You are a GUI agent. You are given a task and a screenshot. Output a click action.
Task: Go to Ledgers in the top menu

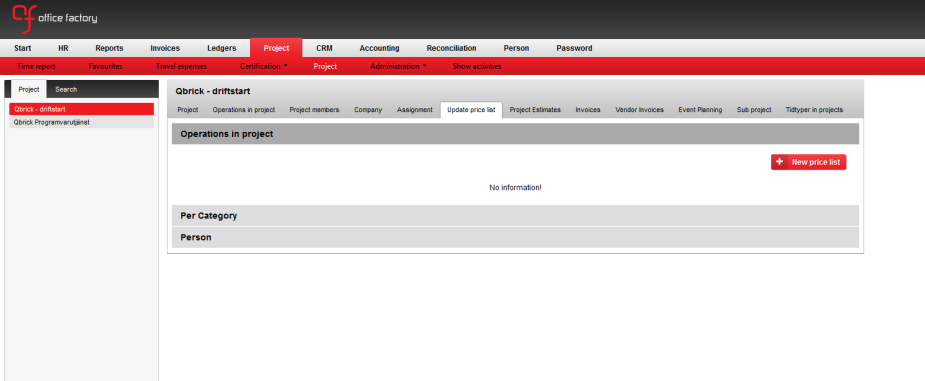(x=222, y=48)
